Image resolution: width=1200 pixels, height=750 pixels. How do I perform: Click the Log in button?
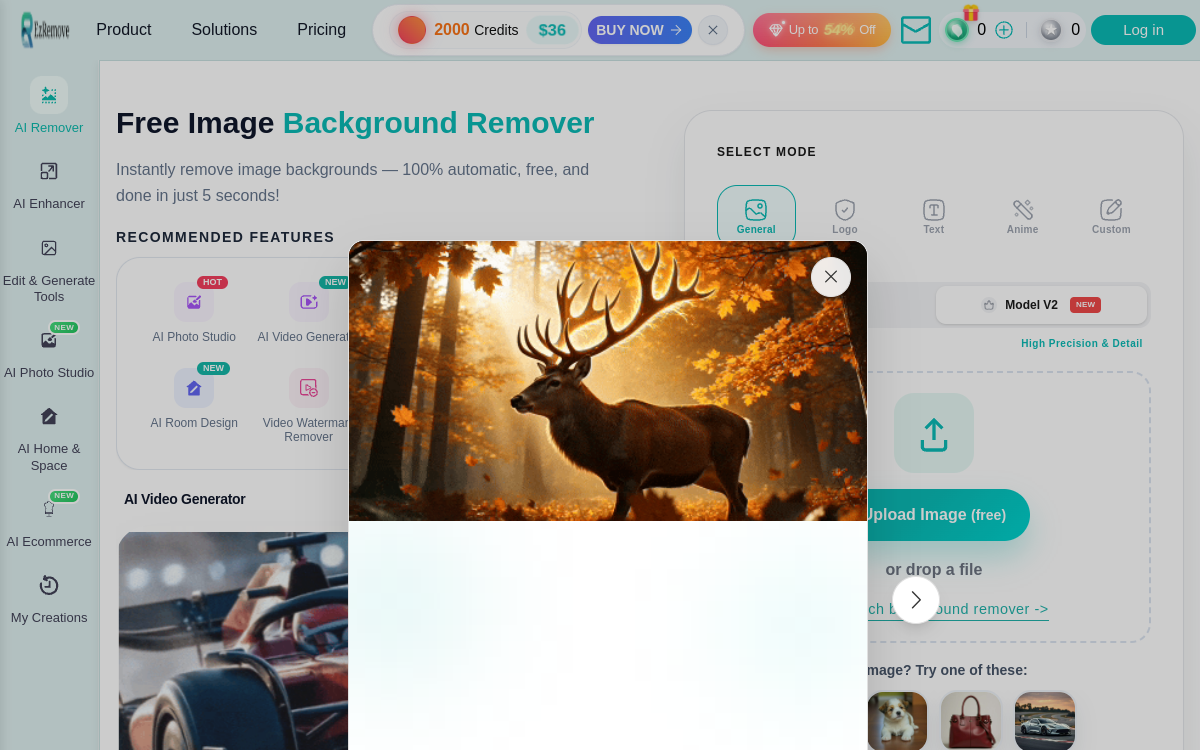1143,30
